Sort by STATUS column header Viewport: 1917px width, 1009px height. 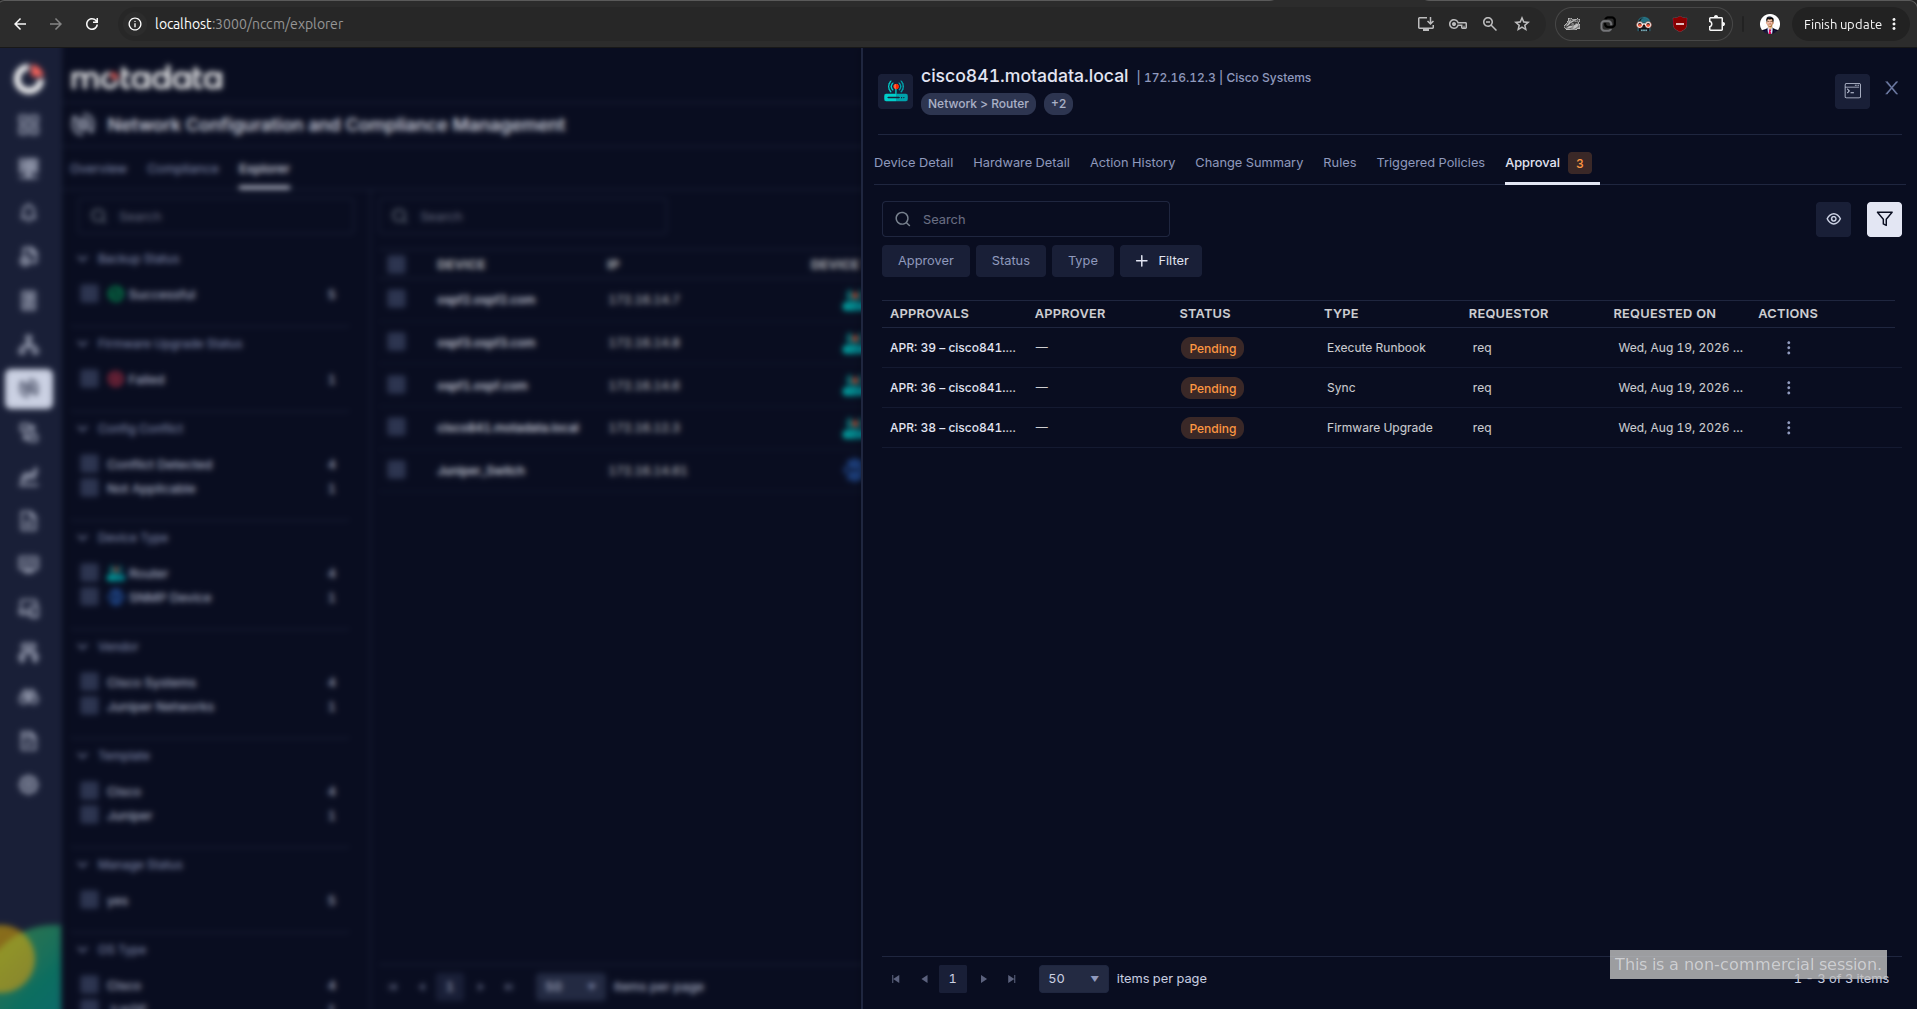click(x=1204, y=314)
